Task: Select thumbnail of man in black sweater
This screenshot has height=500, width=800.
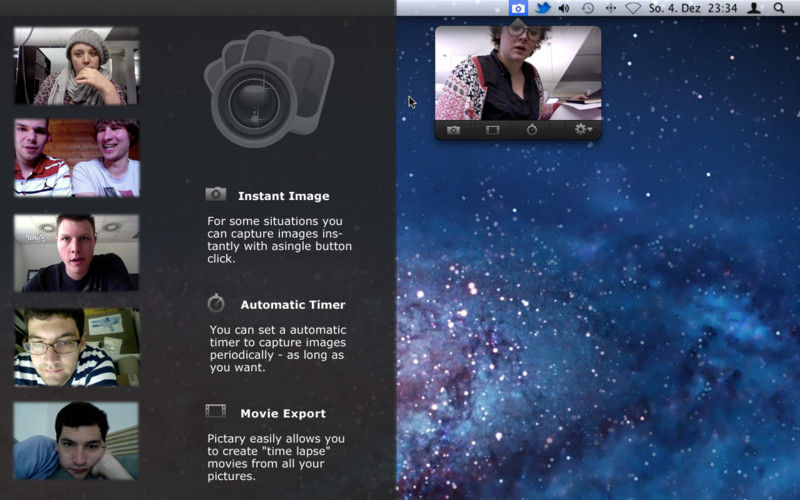Action: pyautogui.click(x=76, y=253)
